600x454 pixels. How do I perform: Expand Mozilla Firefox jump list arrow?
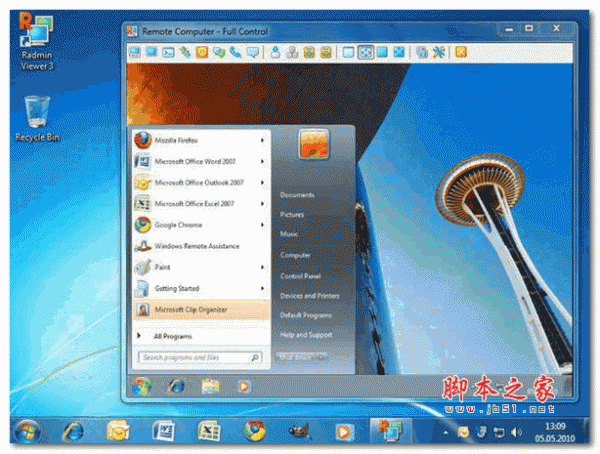pyautogui.click(x=263, y=140)
